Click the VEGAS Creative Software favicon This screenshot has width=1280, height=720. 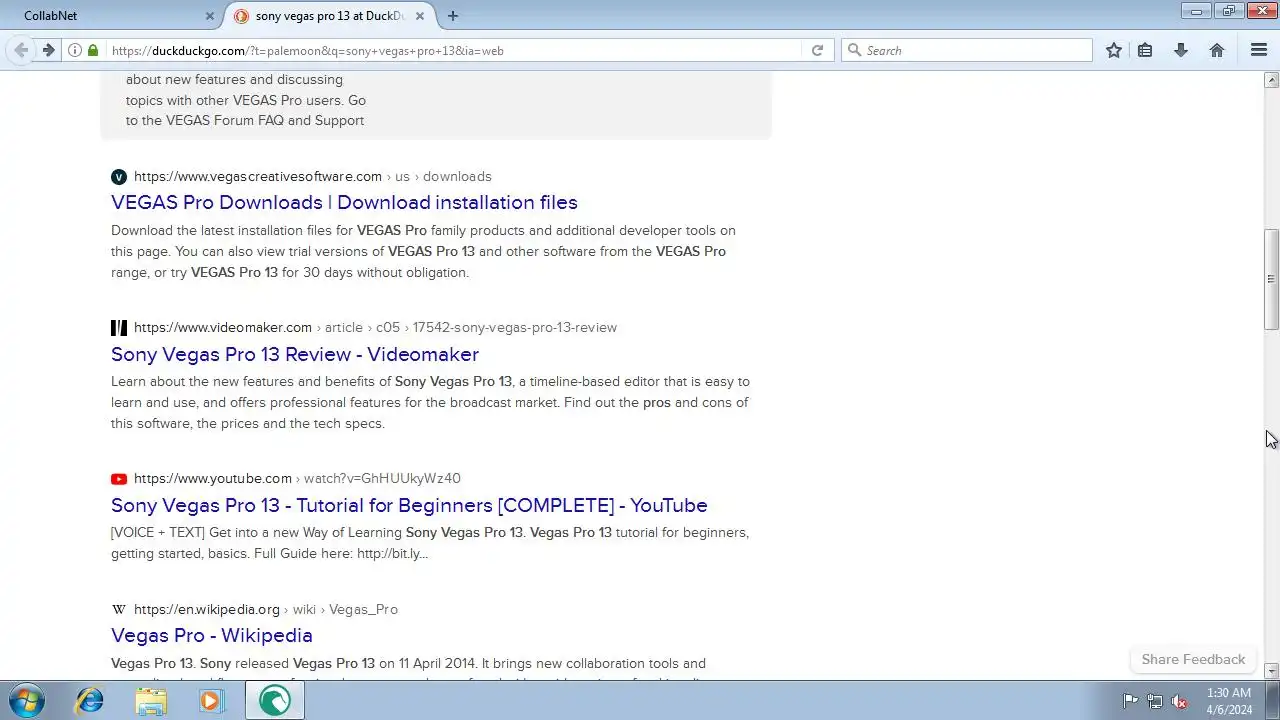[x=119, y=177]
